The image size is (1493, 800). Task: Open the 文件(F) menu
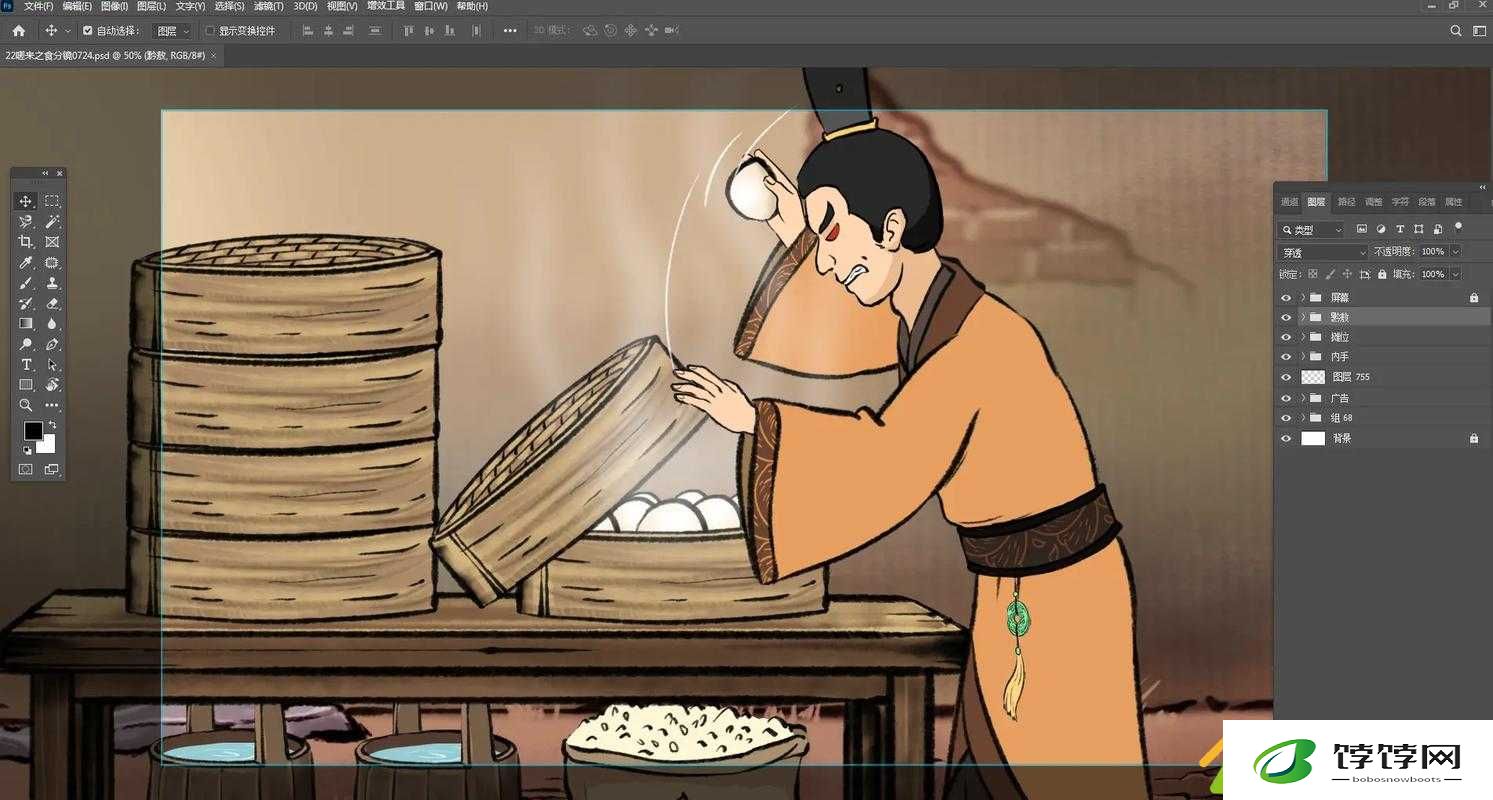[x=39, y=6]
